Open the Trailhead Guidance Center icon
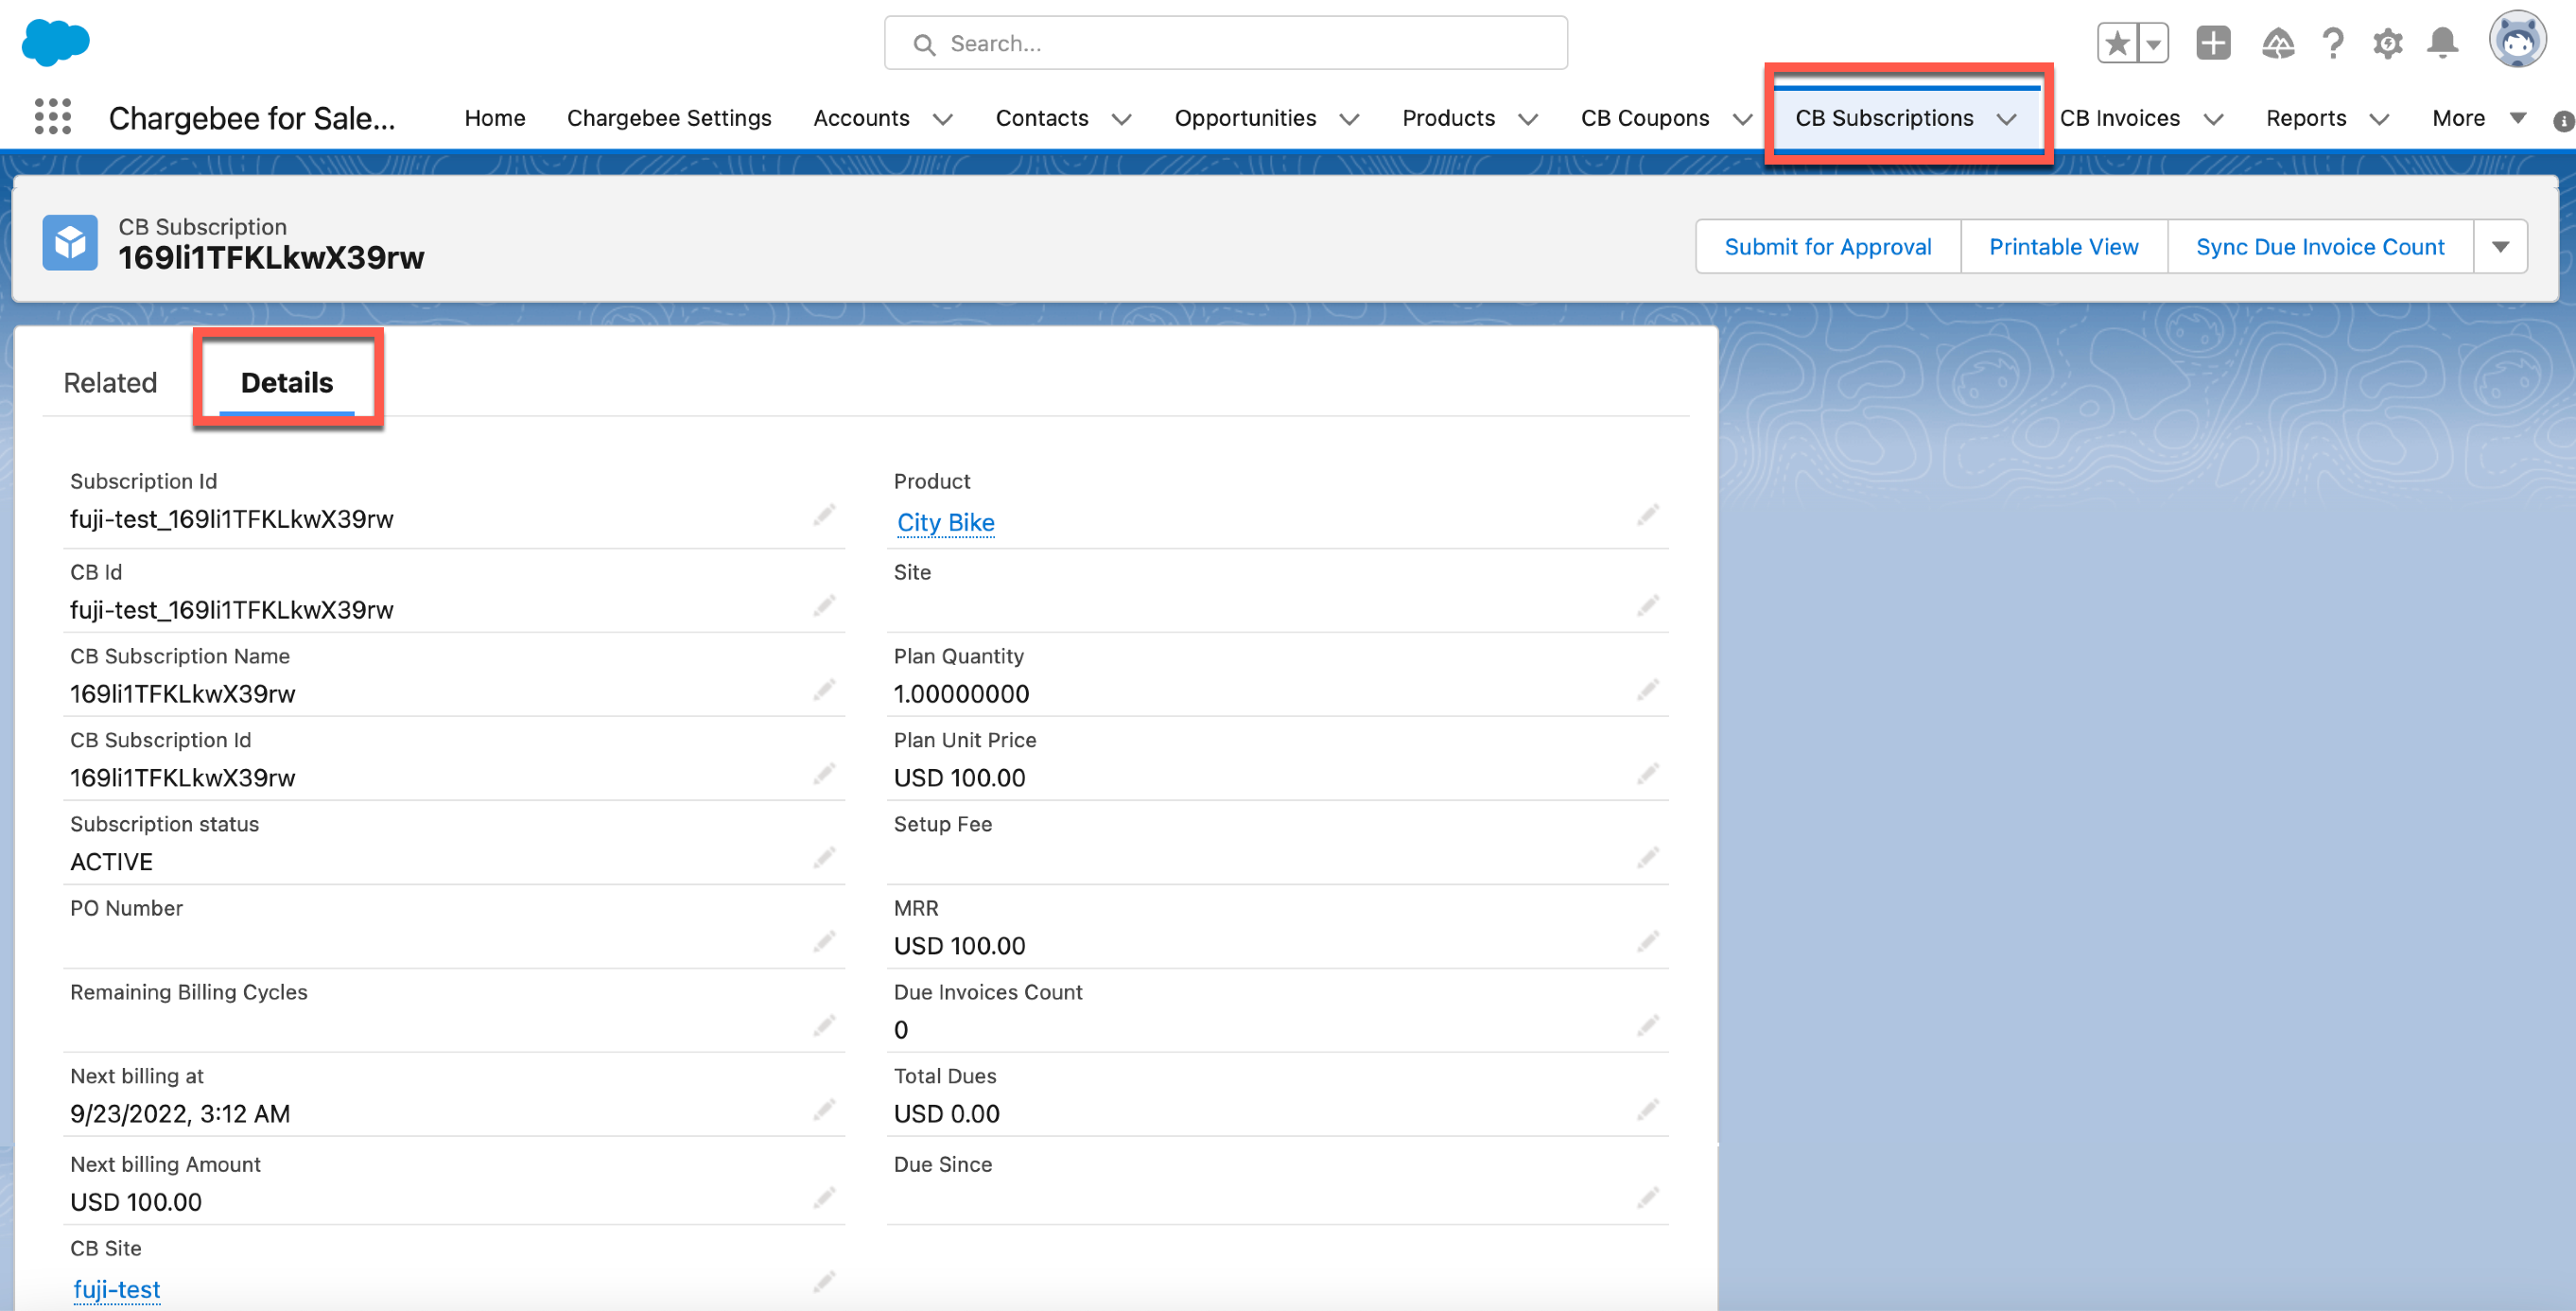 coord(2277,43)
